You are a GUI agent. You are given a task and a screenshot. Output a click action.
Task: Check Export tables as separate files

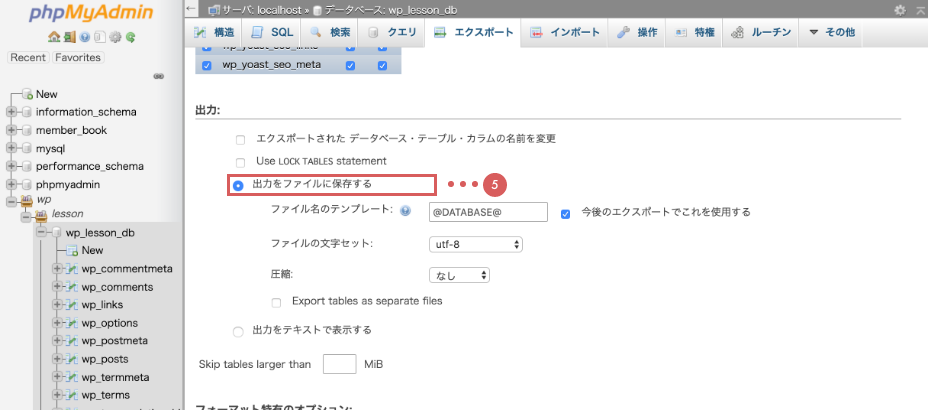point(277,301)
